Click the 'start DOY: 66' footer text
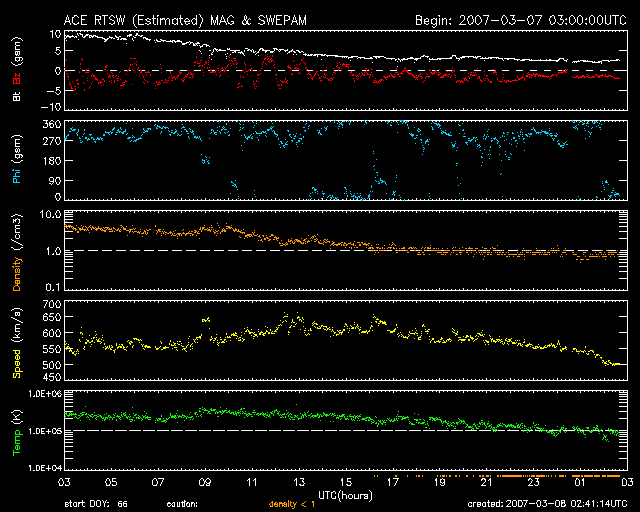The image size is (640, 512). pos(96,505)
